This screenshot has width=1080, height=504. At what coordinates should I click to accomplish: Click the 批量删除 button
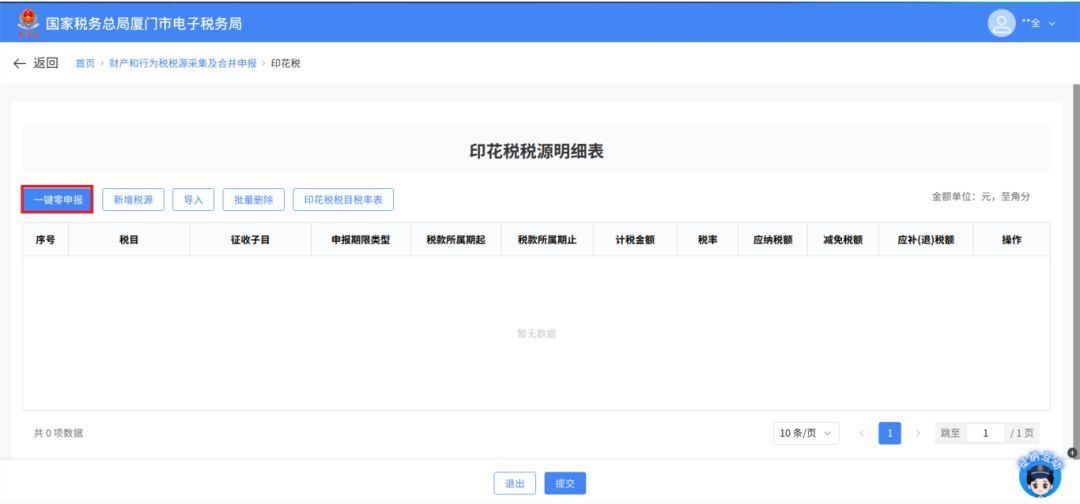pos(253,200)
